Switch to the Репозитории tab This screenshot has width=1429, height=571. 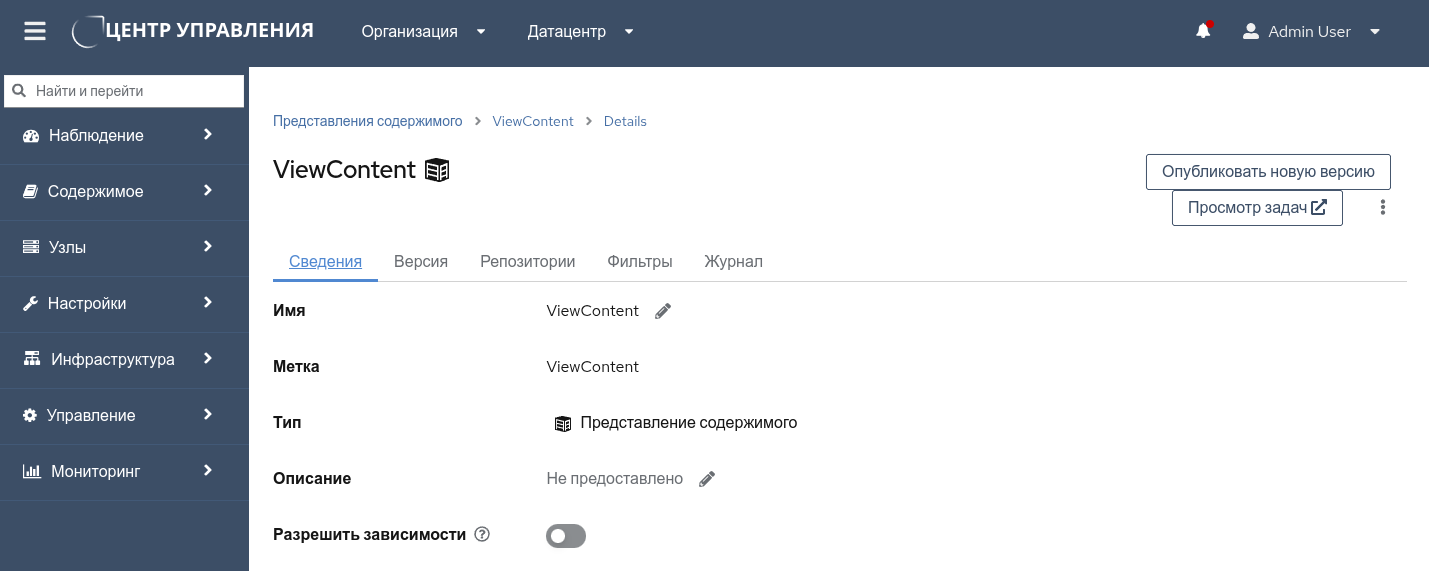[x=527, y=262]
